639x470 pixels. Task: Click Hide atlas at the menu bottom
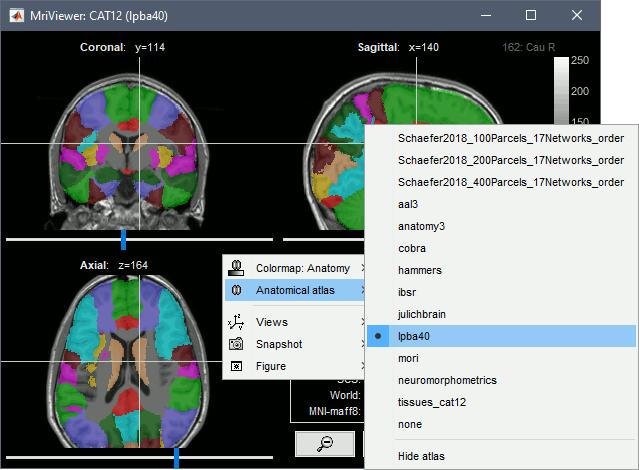click(x=421, y=456)
